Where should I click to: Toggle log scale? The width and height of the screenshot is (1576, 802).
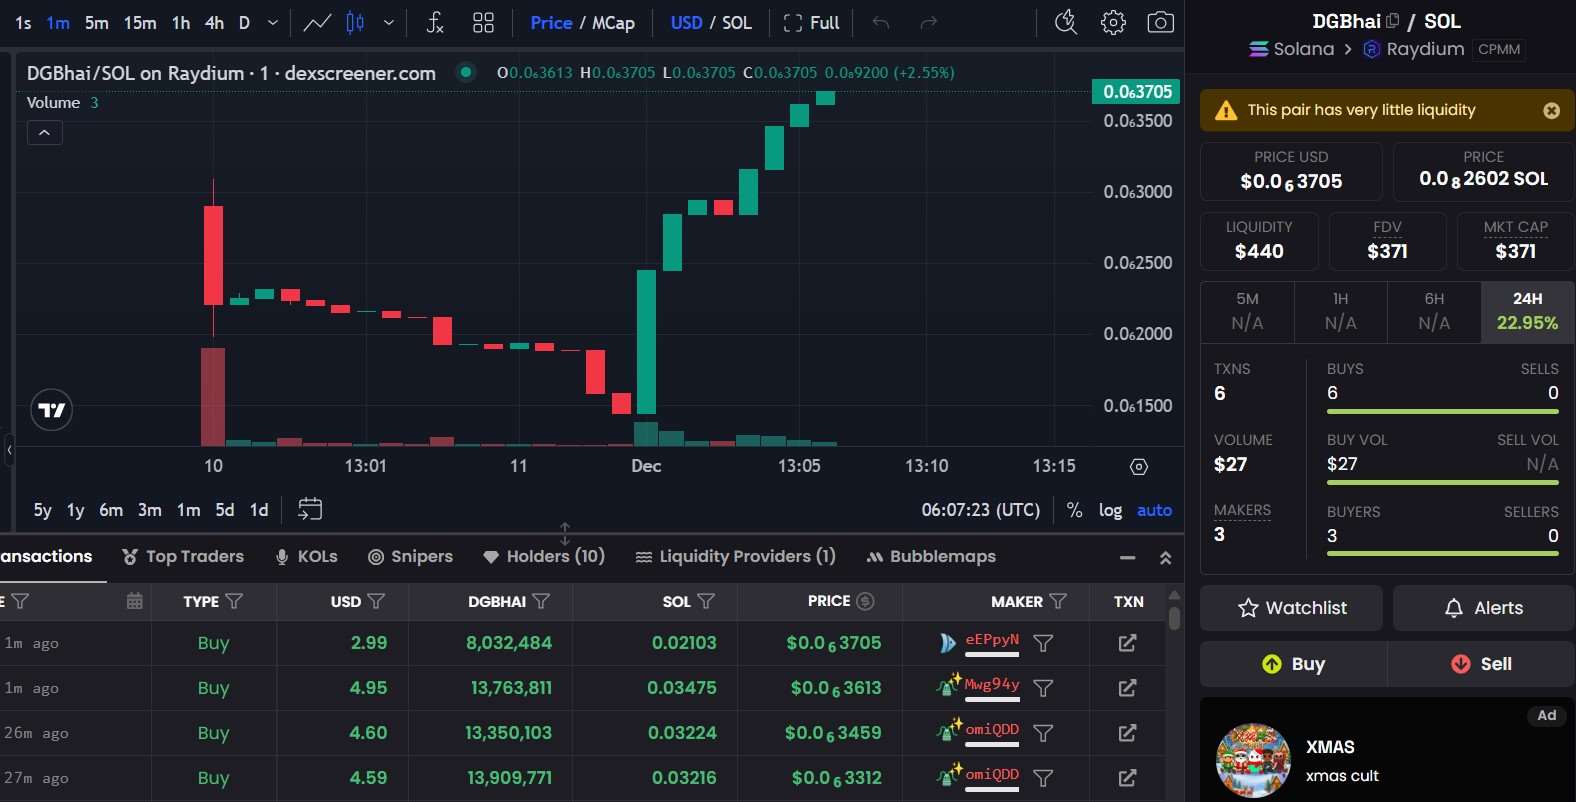point(1110,510)
